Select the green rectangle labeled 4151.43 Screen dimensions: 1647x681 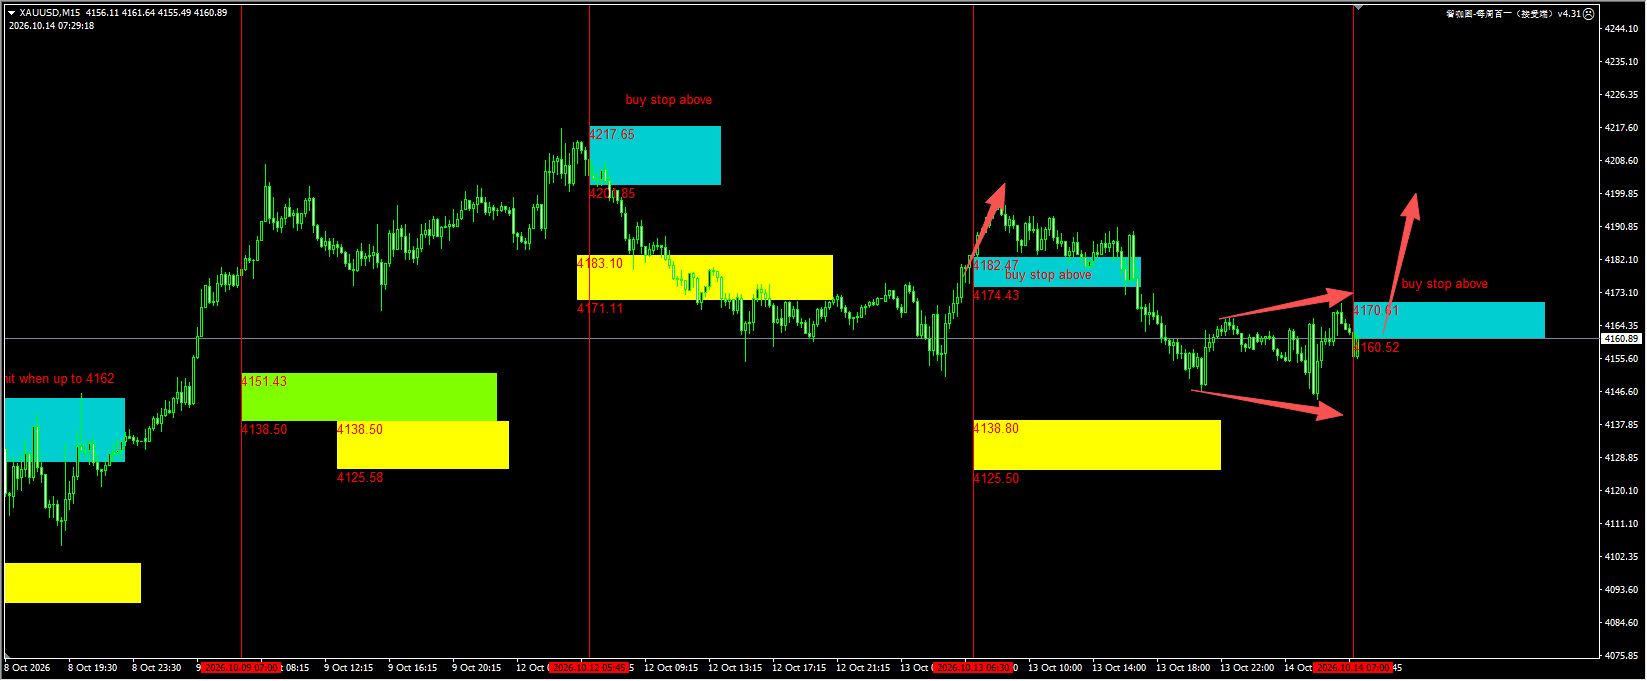(369, 397)
